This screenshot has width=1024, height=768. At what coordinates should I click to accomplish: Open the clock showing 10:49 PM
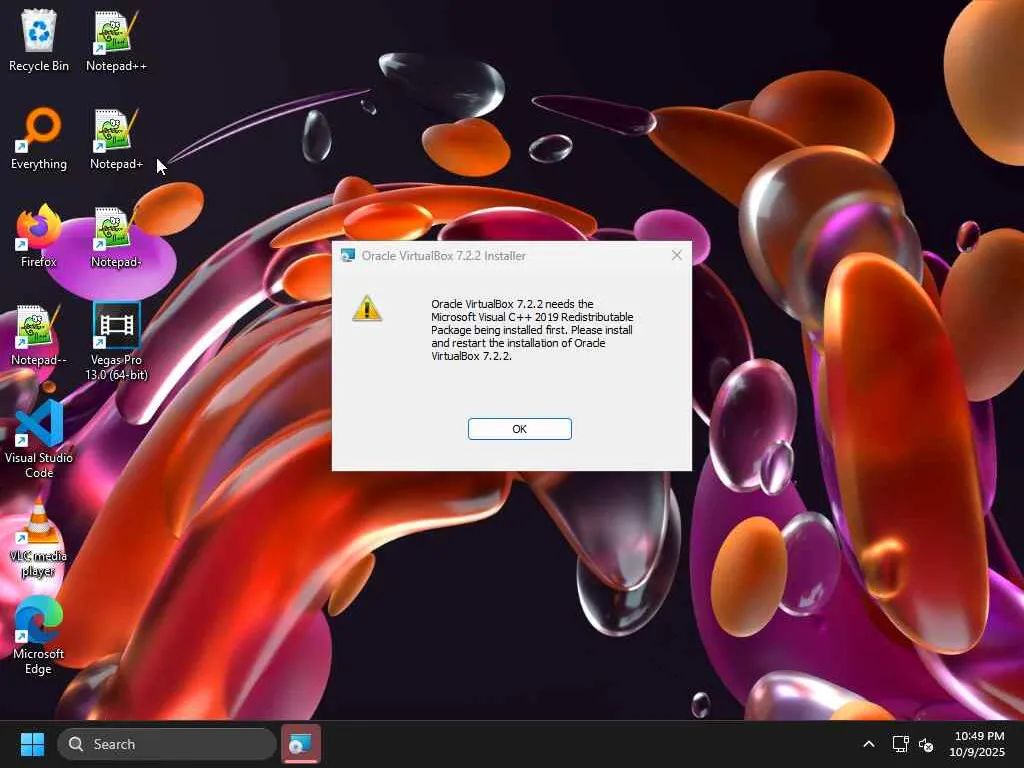click(977, 744)
